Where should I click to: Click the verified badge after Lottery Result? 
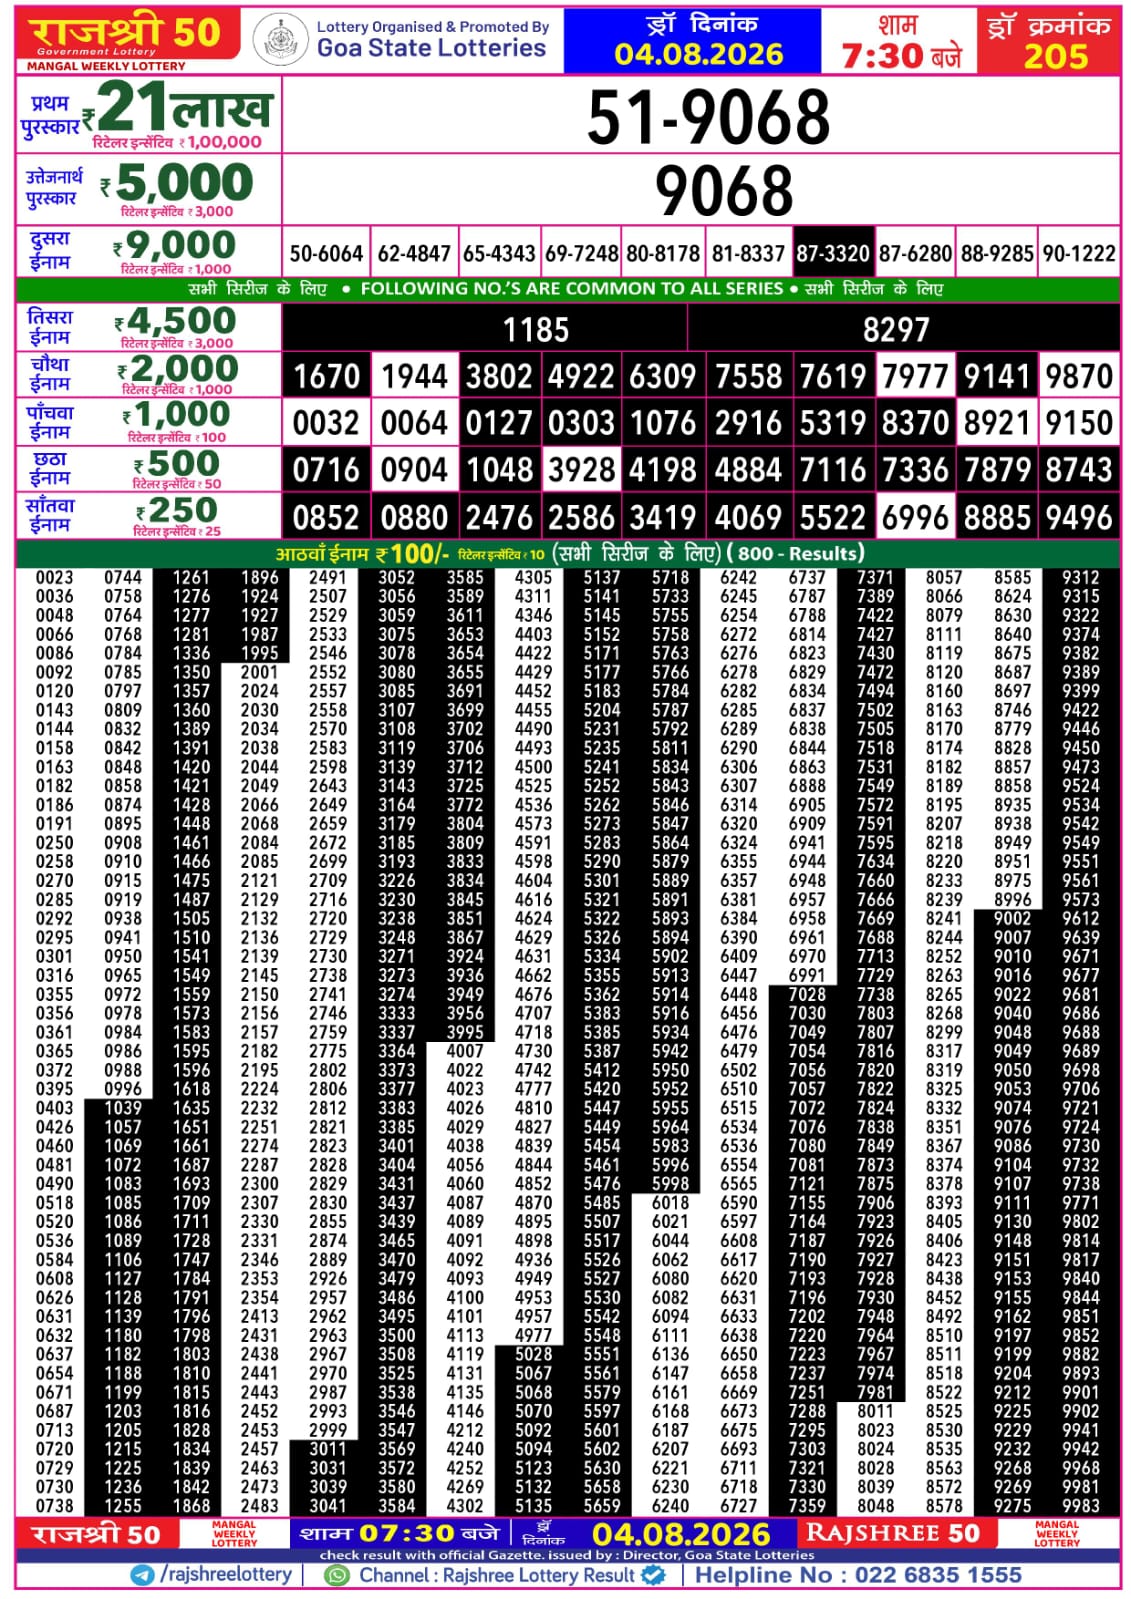(x=653, y=1574)
